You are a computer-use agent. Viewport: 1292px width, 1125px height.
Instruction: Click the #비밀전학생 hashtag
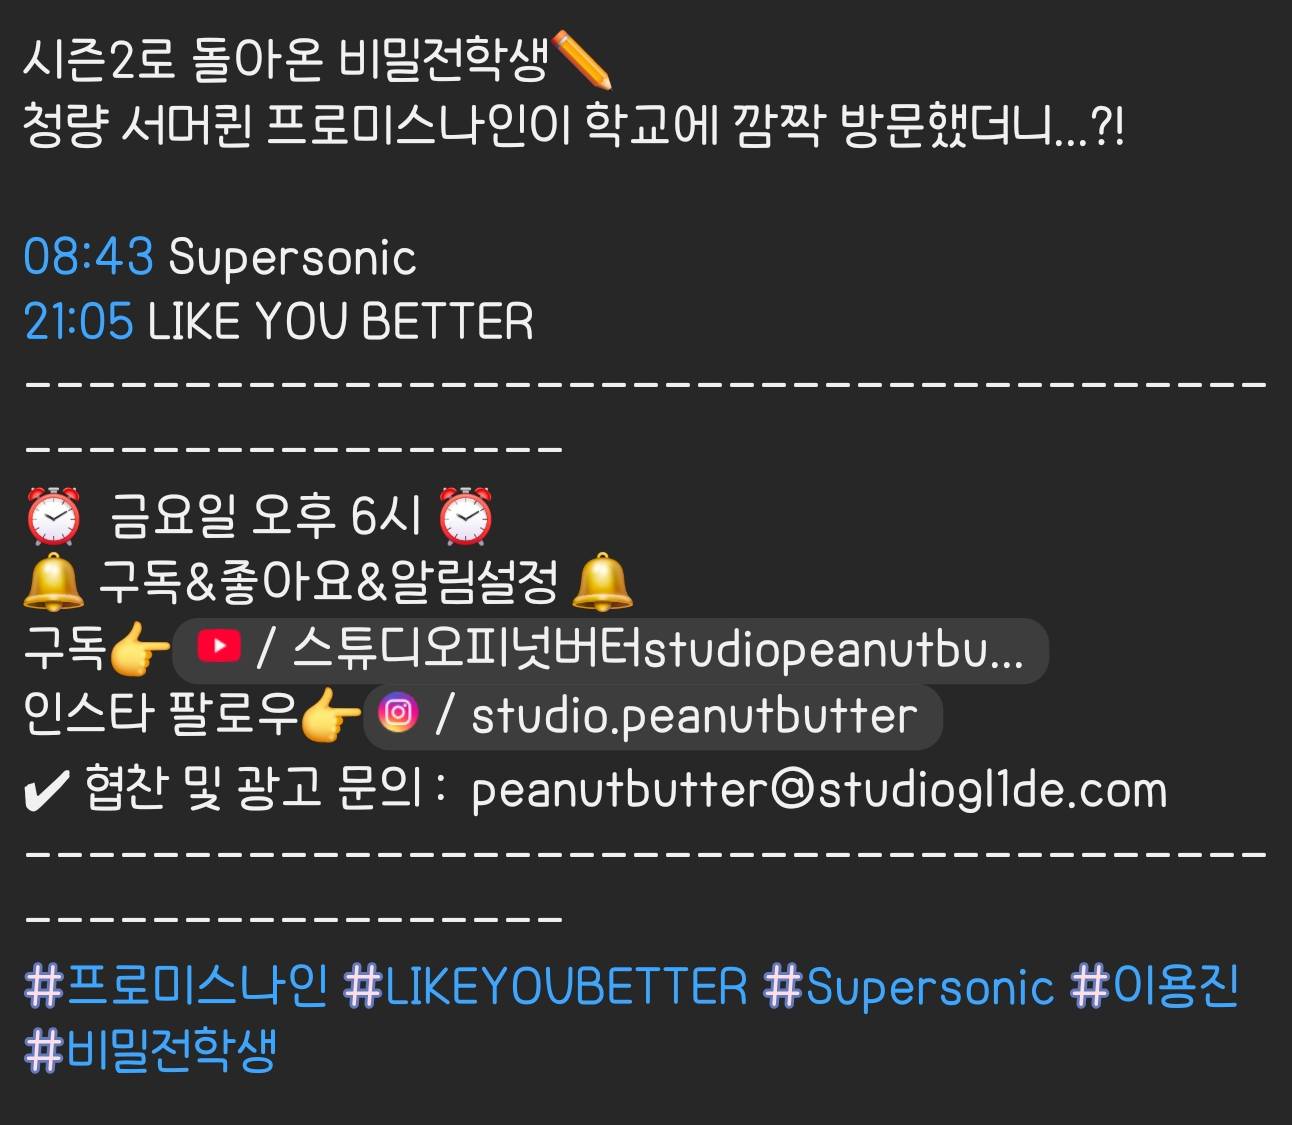(150, 1050)
